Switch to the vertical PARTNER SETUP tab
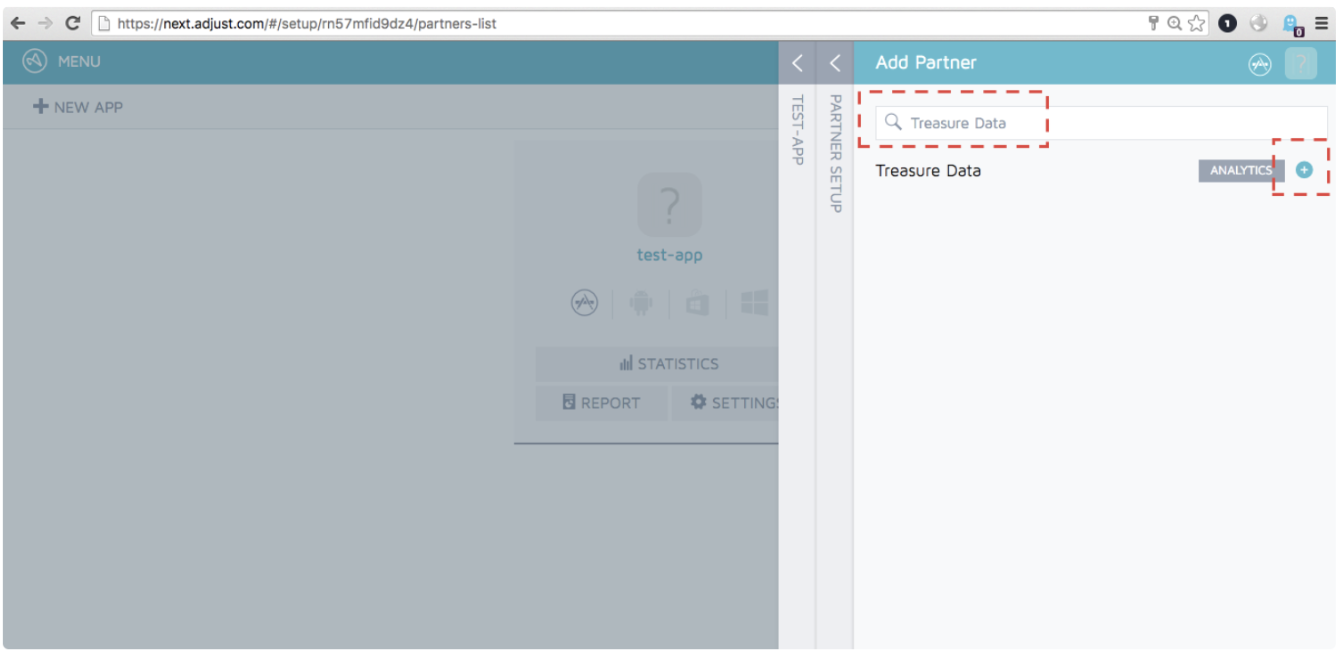The image size is (1340, 658). (835, 153)
